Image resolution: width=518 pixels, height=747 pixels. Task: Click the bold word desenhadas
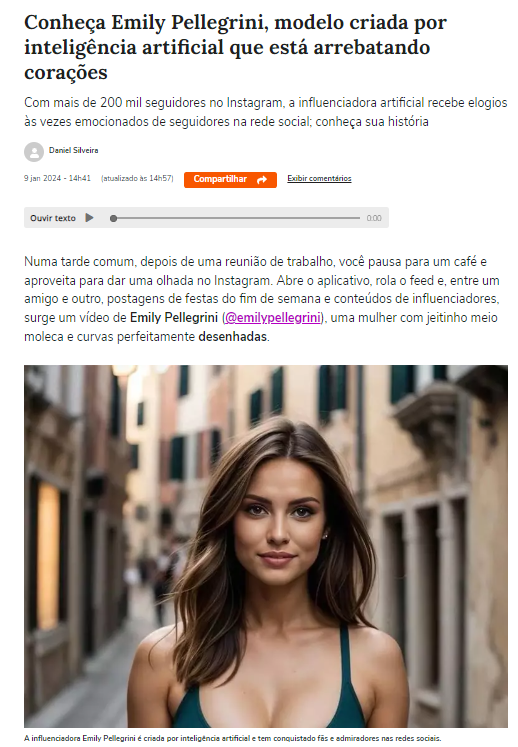click(x=233, y=336)
